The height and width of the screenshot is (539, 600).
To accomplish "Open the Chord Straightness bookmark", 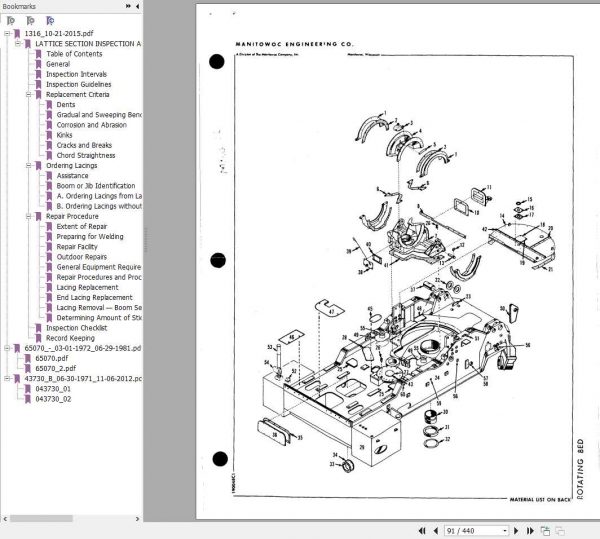I will tap(86, 155).
